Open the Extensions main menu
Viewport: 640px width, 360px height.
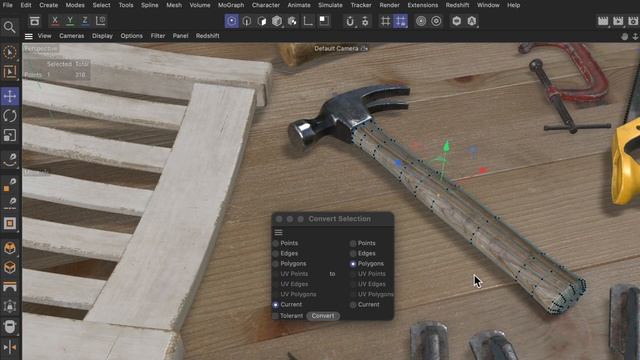pyautogui.click(x=422, y=5)
